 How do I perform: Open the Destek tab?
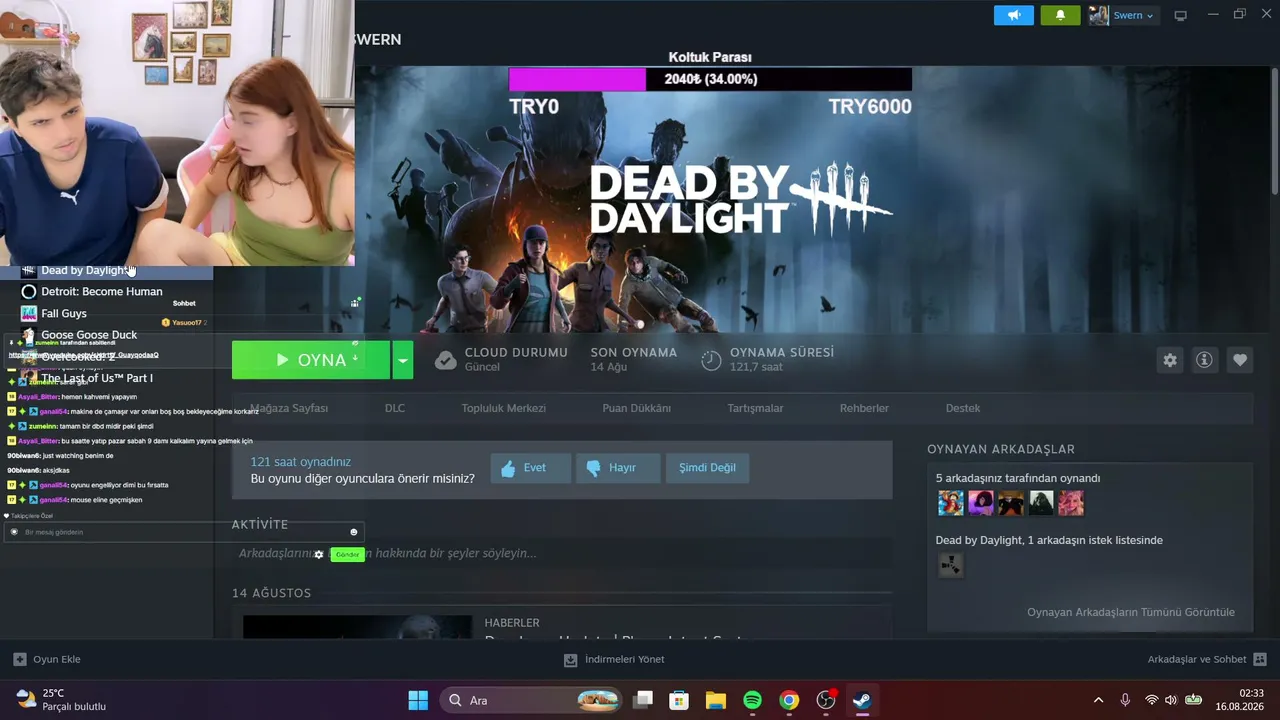coord(963,408)
